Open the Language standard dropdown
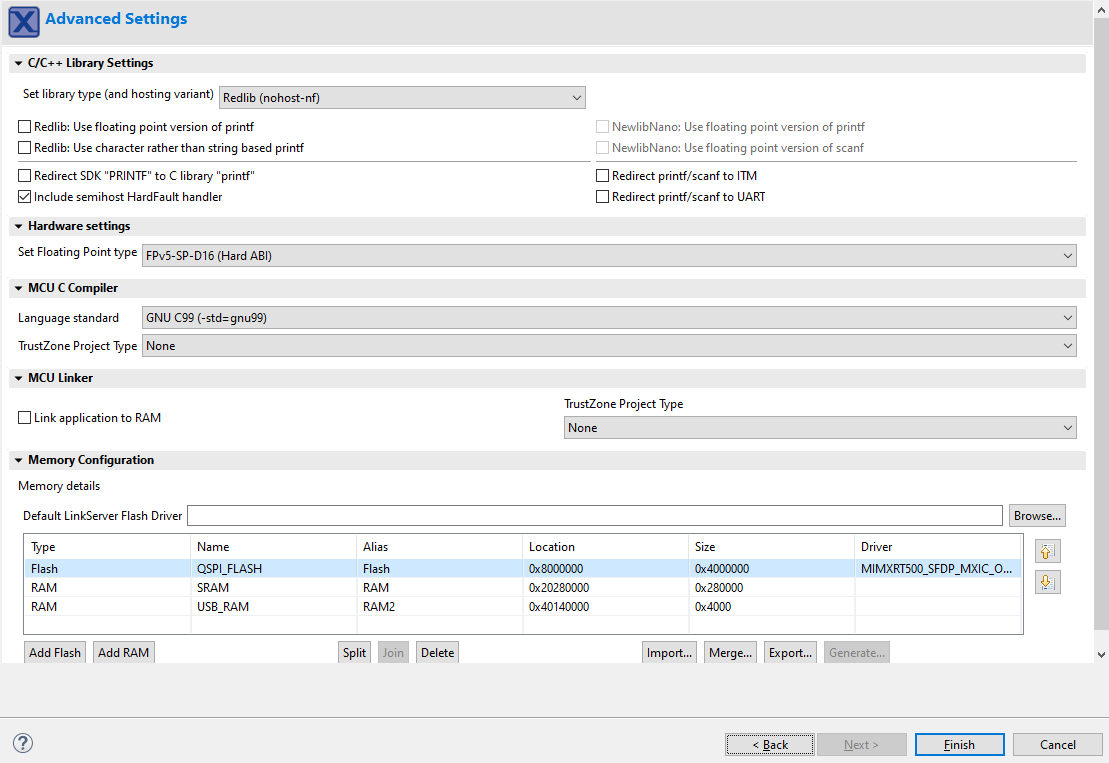The image size is (1109, 763). click(x=609, y=318)
